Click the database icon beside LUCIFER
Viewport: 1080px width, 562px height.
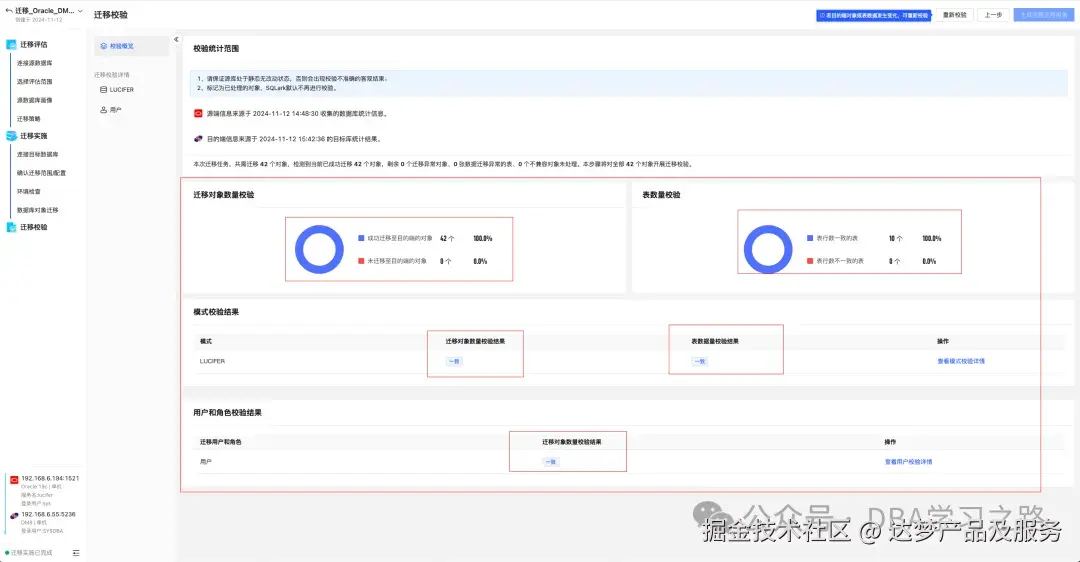click(103, 90)
